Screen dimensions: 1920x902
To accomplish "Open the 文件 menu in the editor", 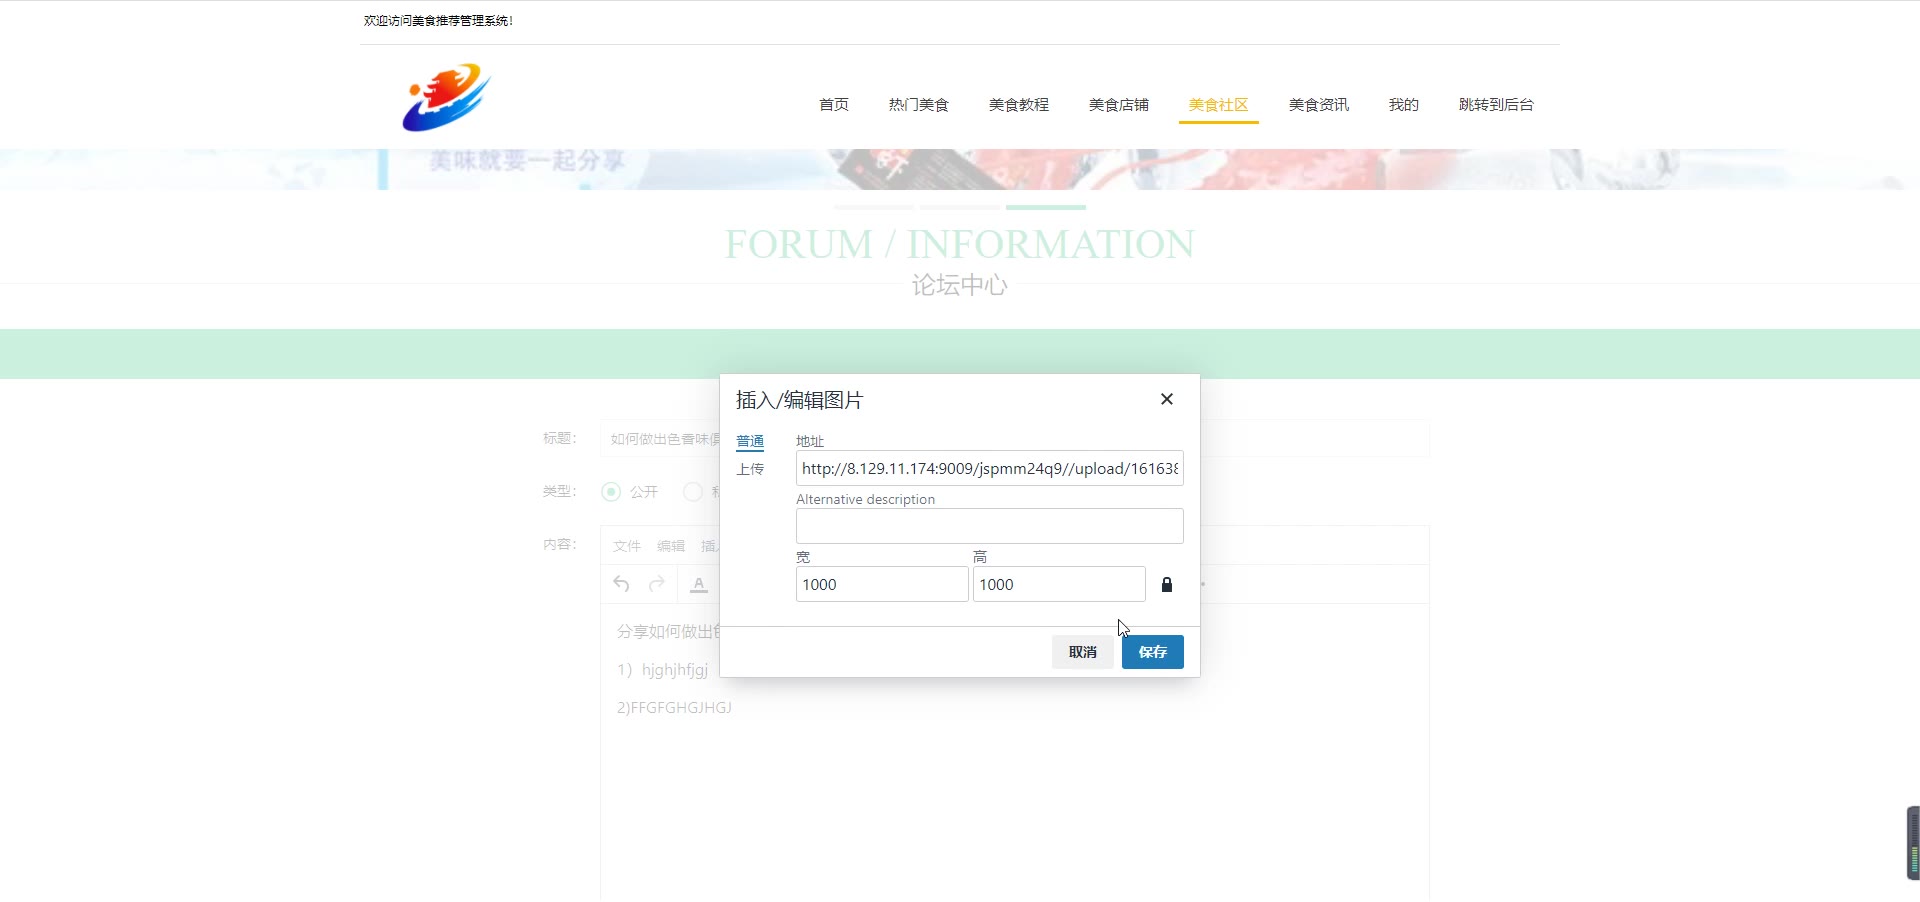I will 627,546.
